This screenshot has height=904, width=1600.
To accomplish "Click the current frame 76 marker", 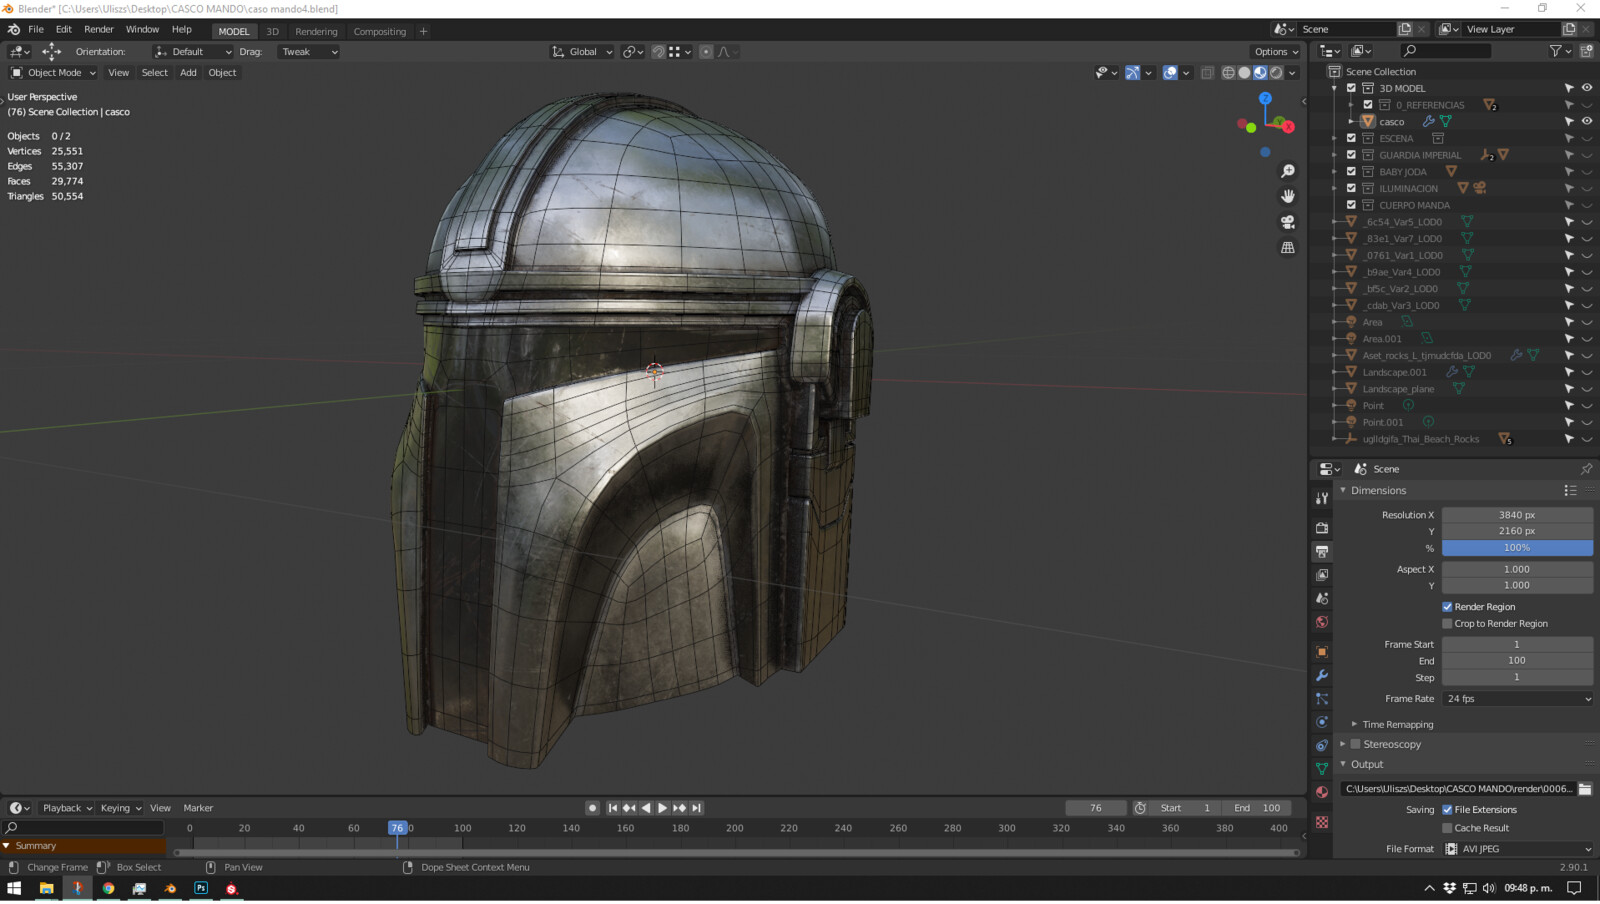I will coord(397,828).
